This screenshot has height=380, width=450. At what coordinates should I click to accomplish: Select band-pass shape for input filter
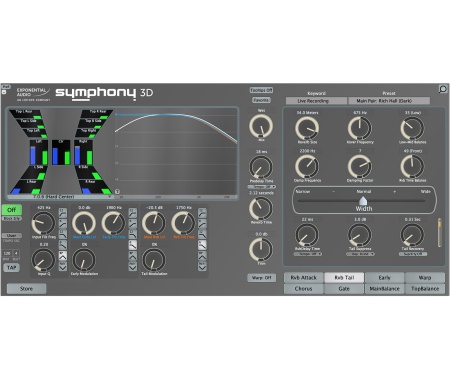63,256
